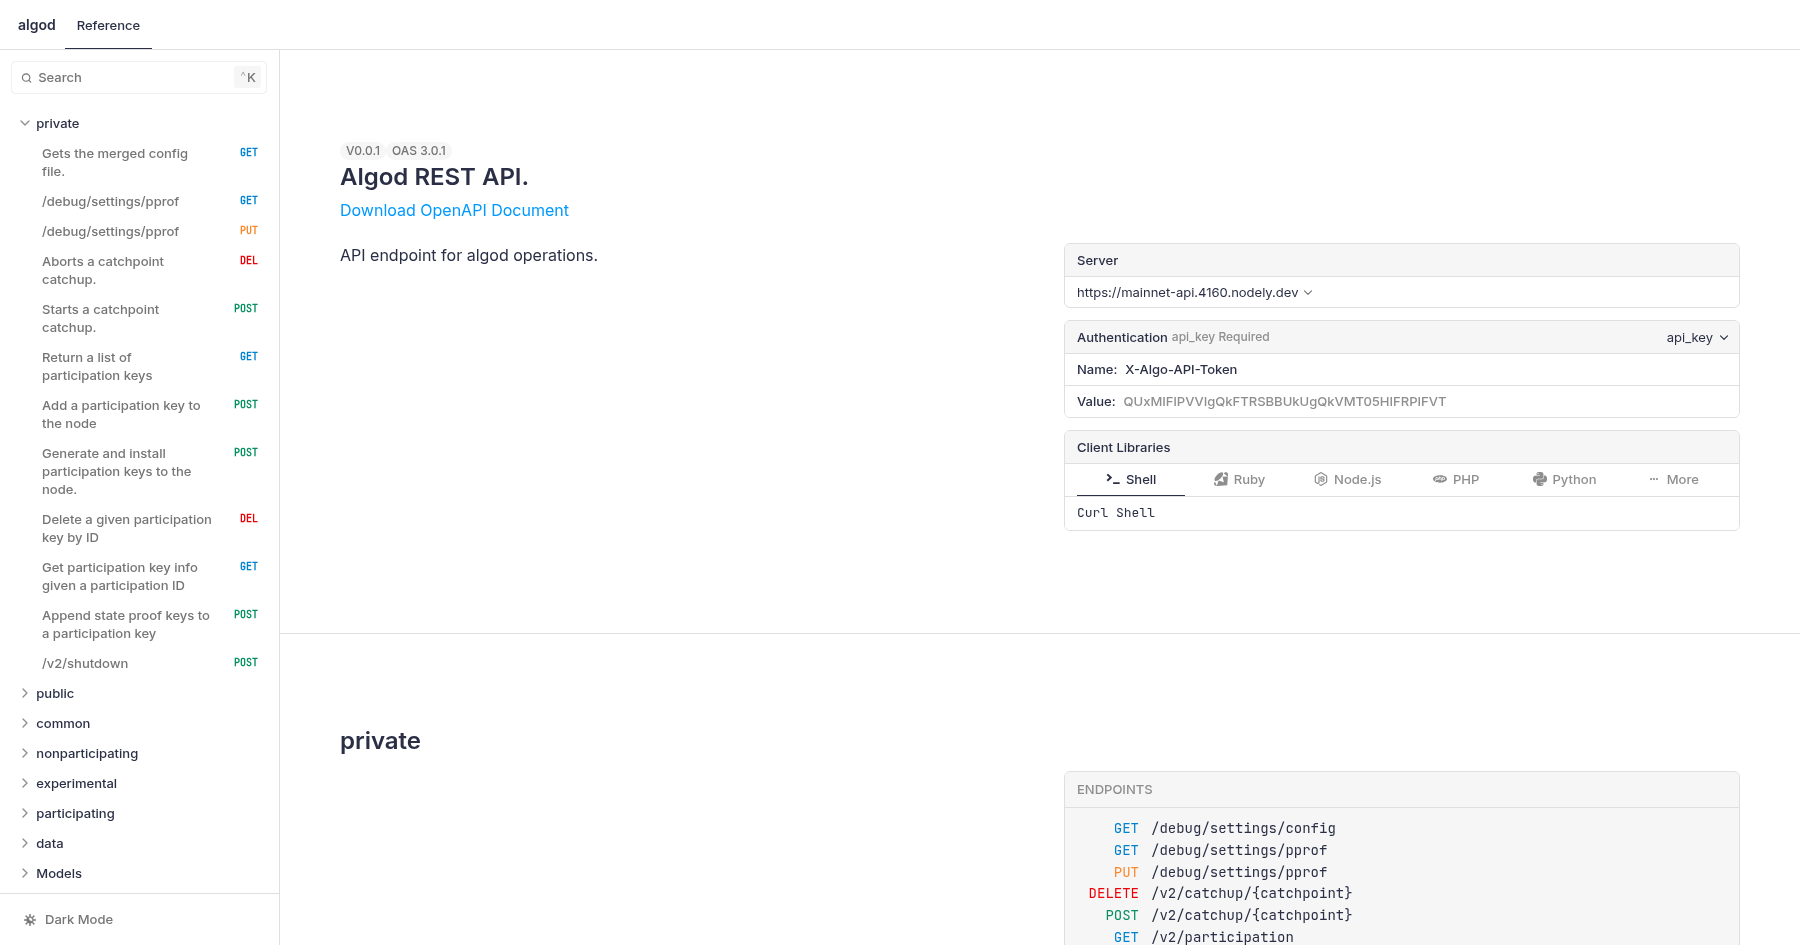Screen dimensions: 1800x945
Task: Open the server URL dropdown
Action: 1194,293
